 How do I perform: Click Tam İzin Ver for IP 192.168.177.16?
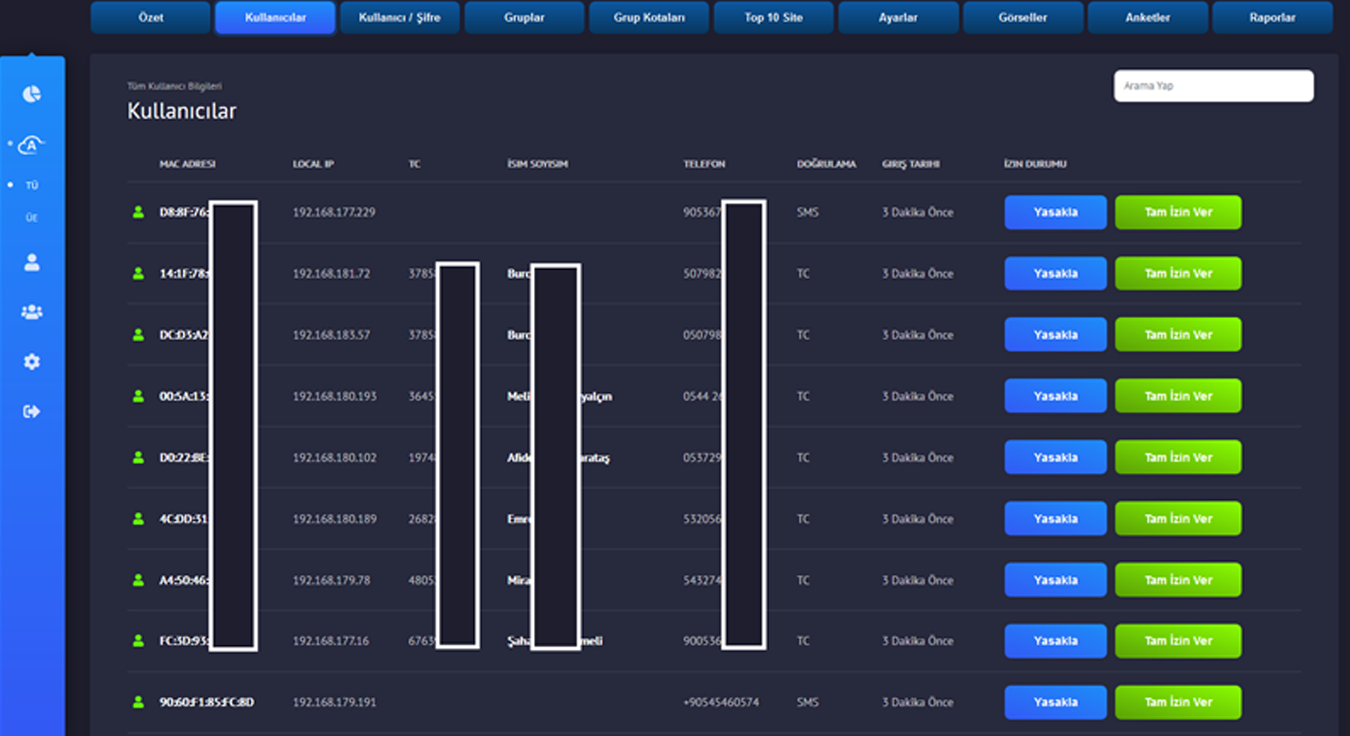pos(1178,641)
